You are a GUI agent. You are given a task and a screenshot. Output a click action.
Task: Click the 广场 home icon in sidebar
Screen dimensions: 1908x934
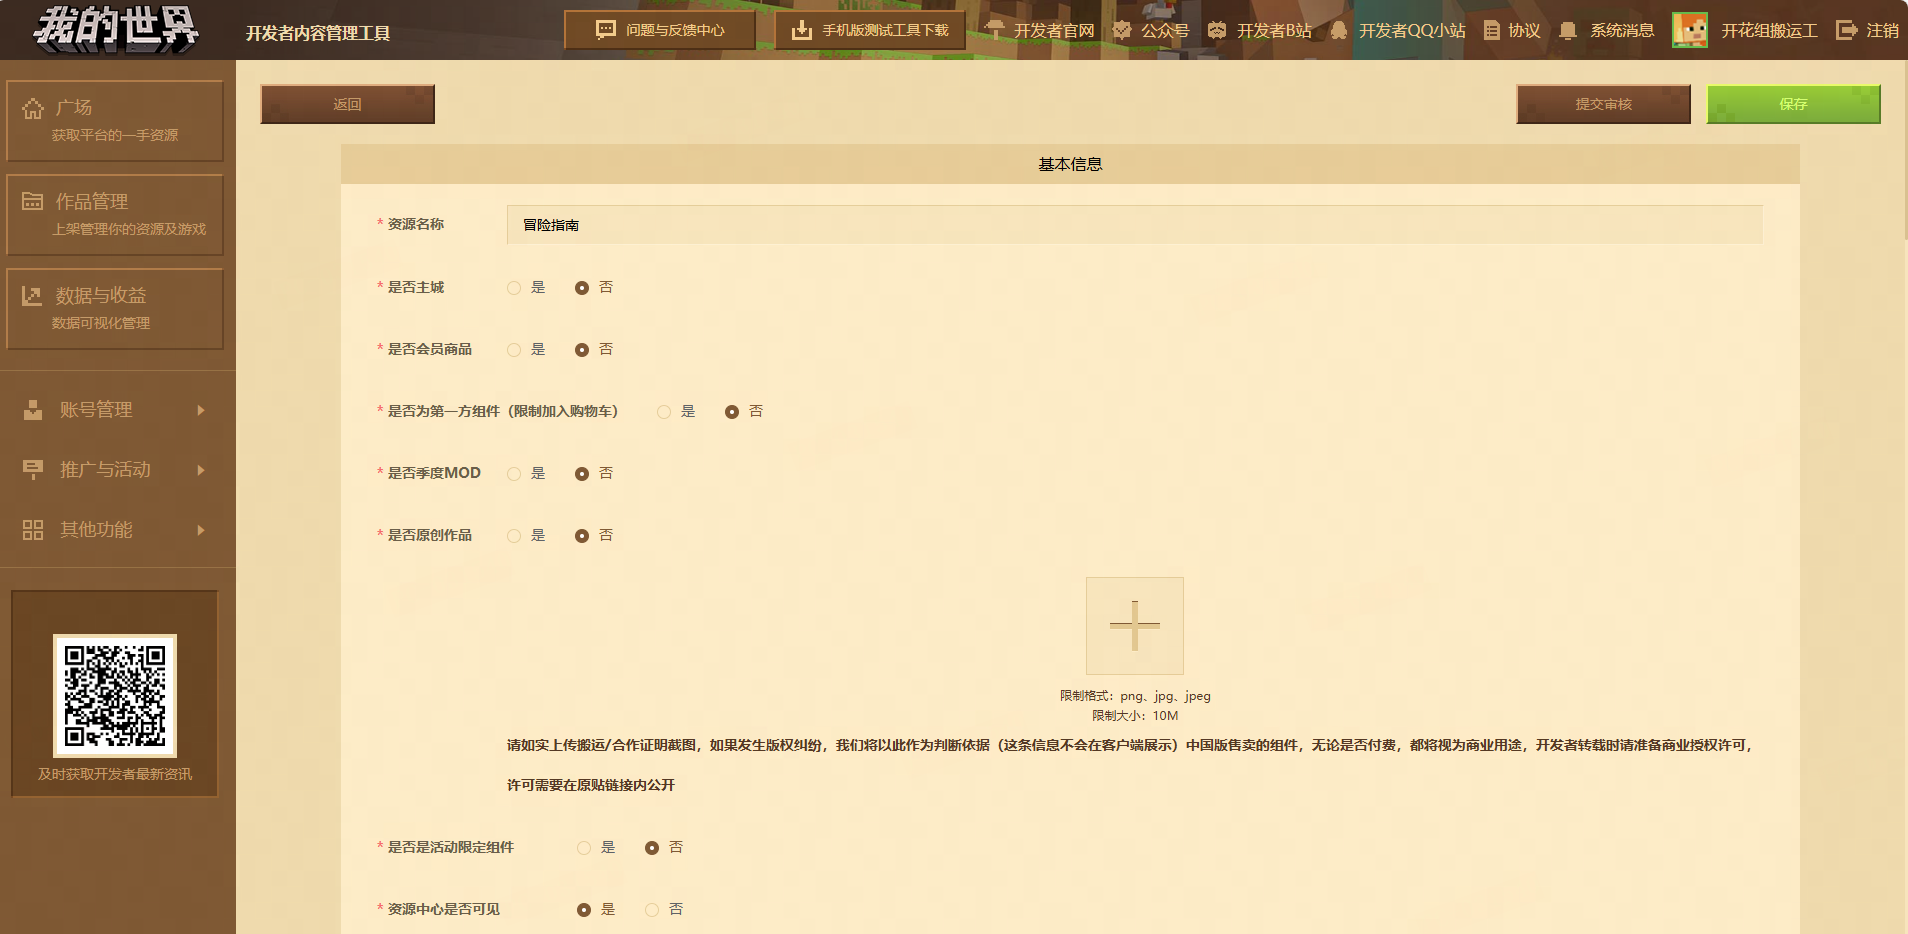click(x=33, y=108)
